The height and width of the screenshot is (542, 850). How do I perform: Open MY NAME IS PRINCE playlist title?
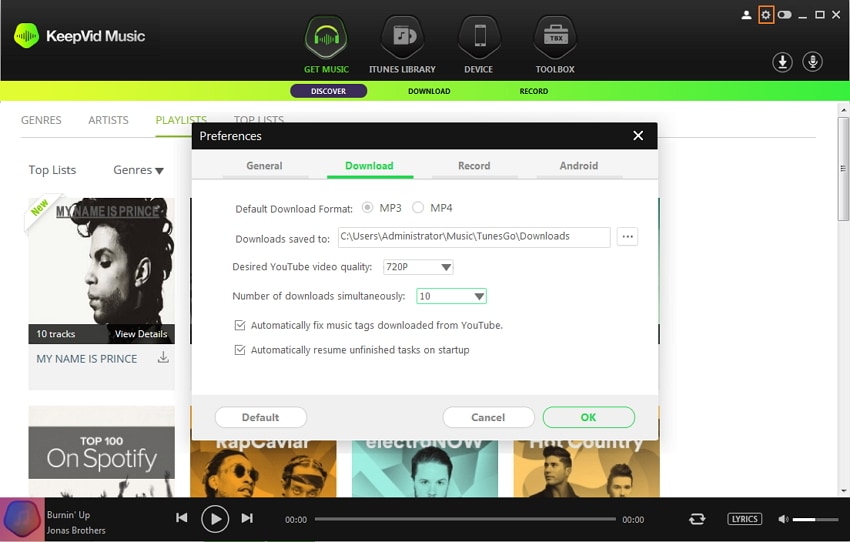point(87,359)
